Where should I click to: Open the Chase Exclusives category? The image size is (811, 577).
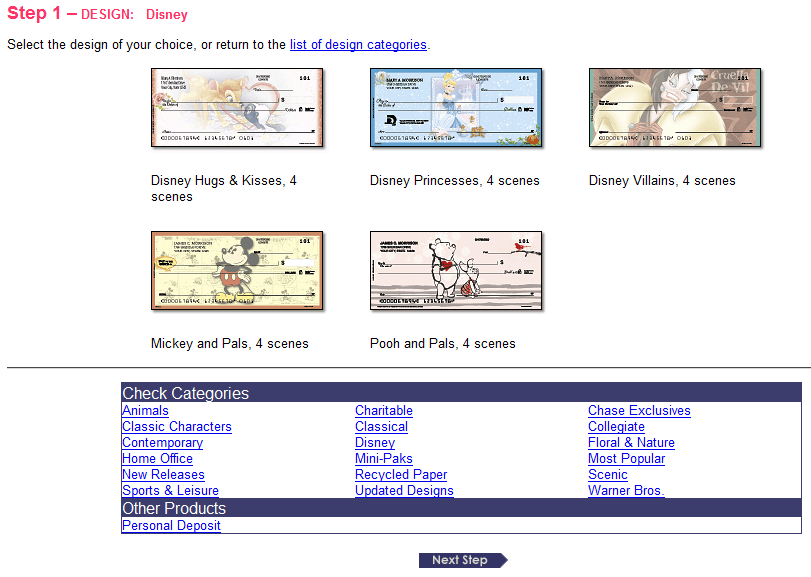coord(639,411)
